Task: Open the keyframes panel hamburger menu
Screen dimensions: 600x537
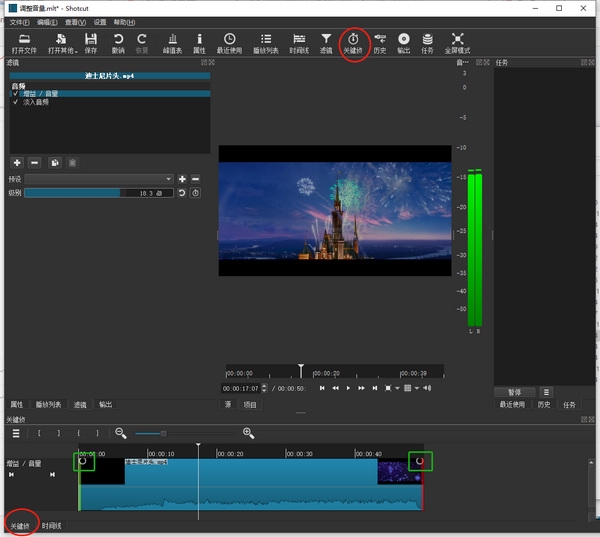Action: click(16, 433)
